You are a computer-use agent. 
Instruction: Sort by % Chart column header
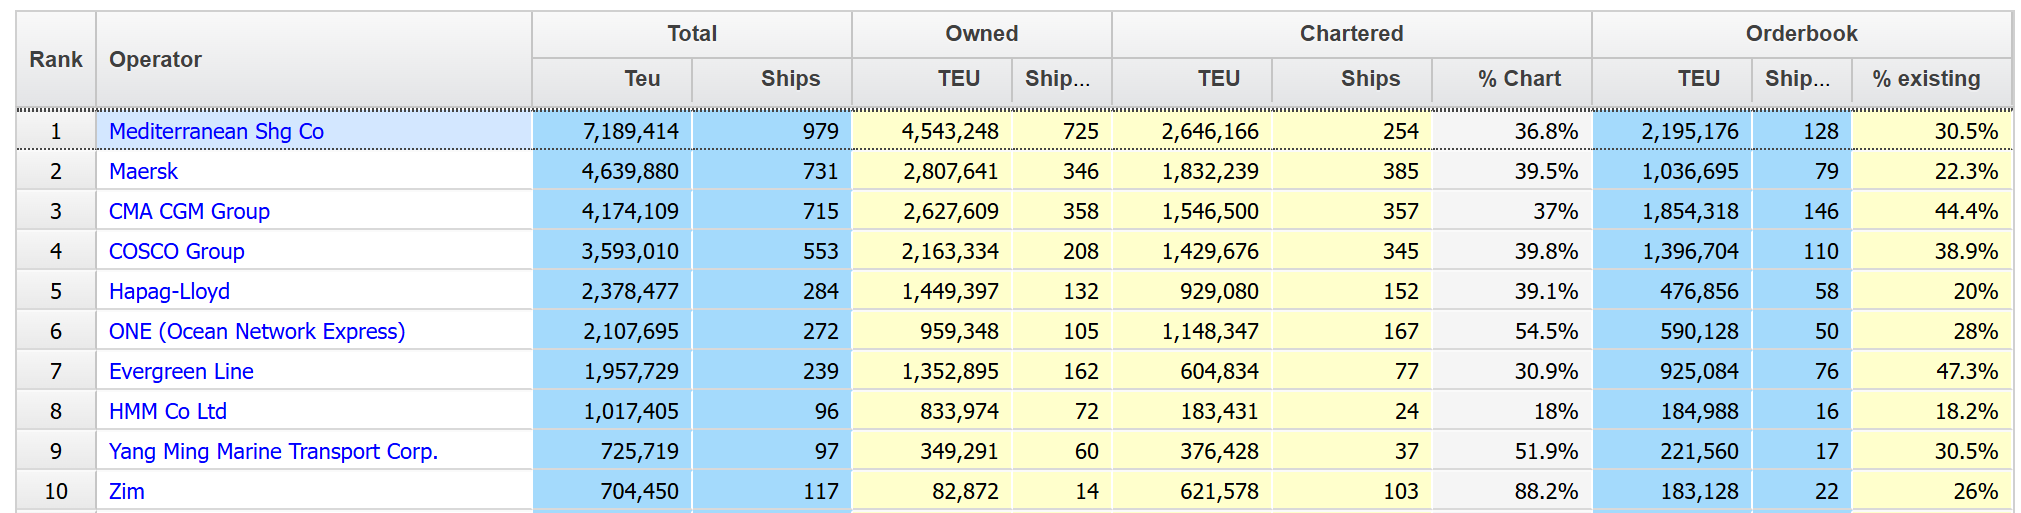click(x=1518, y=79)
